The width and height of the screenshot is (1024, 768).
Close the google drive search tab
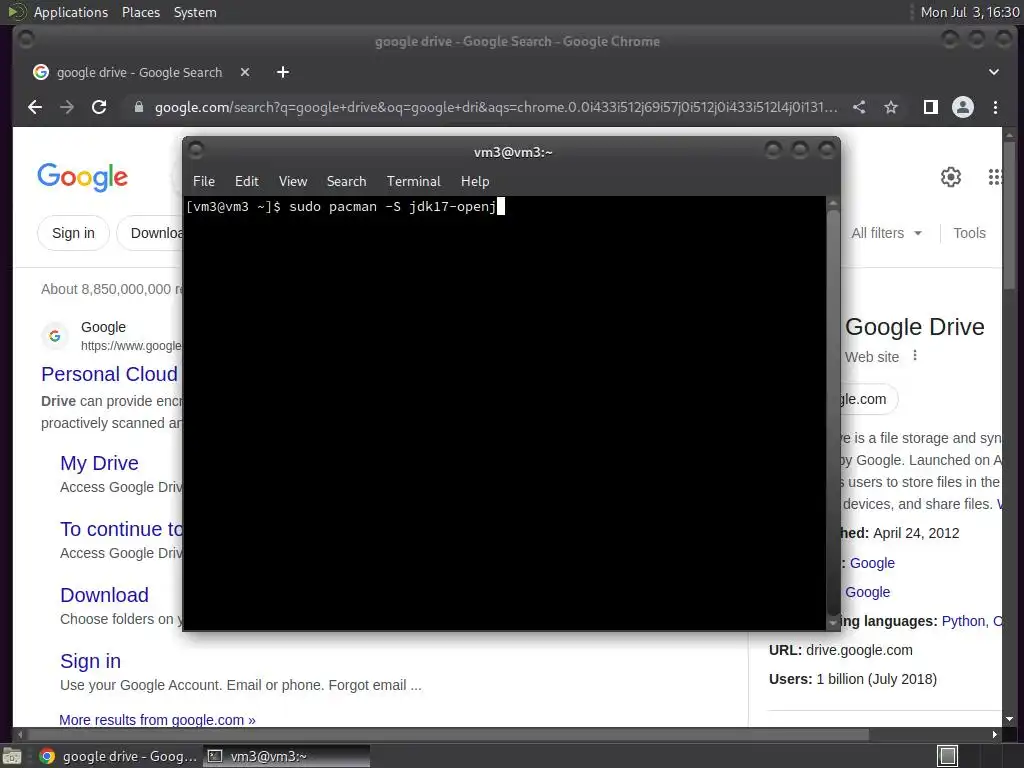245,72
